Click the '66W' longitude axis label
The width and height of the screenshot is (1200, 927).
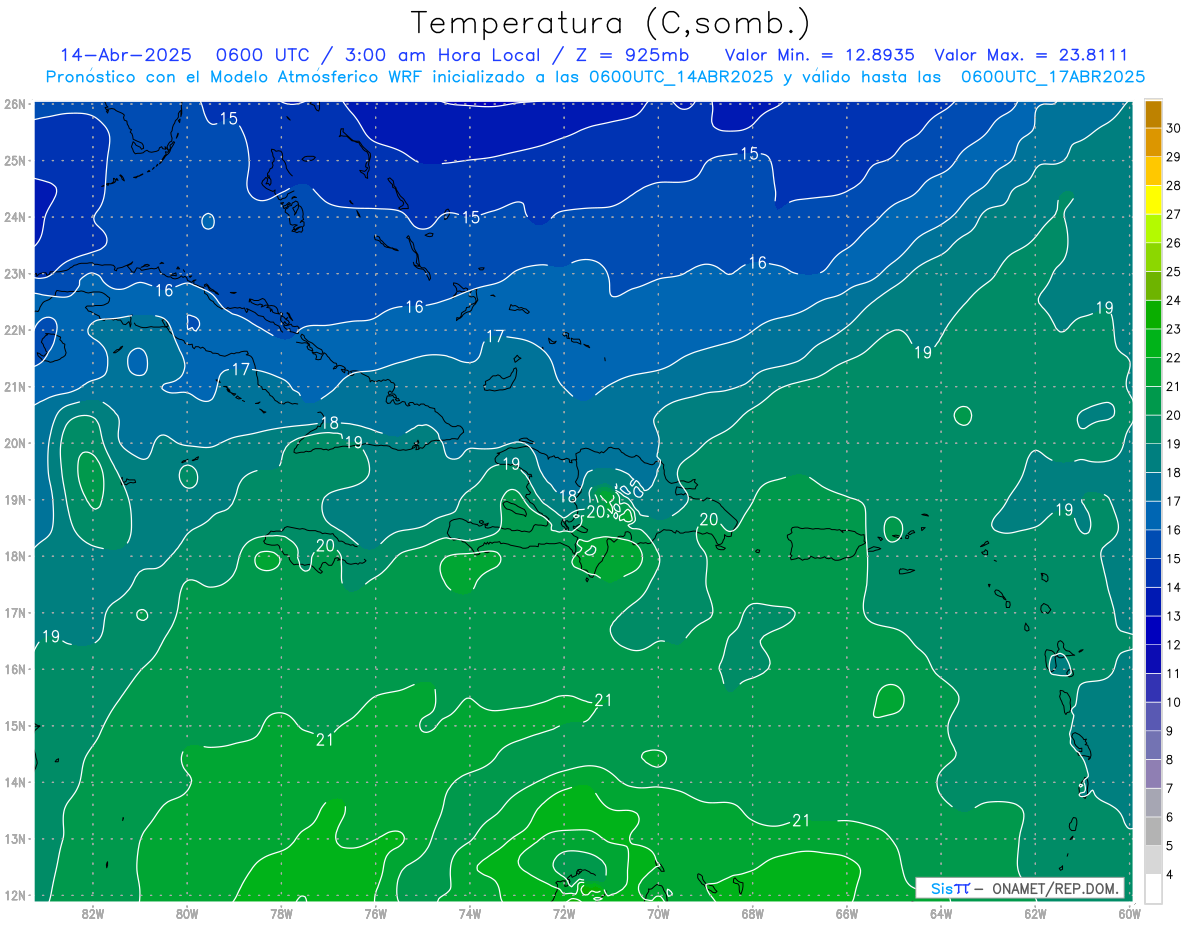click(x=847, y=914)
